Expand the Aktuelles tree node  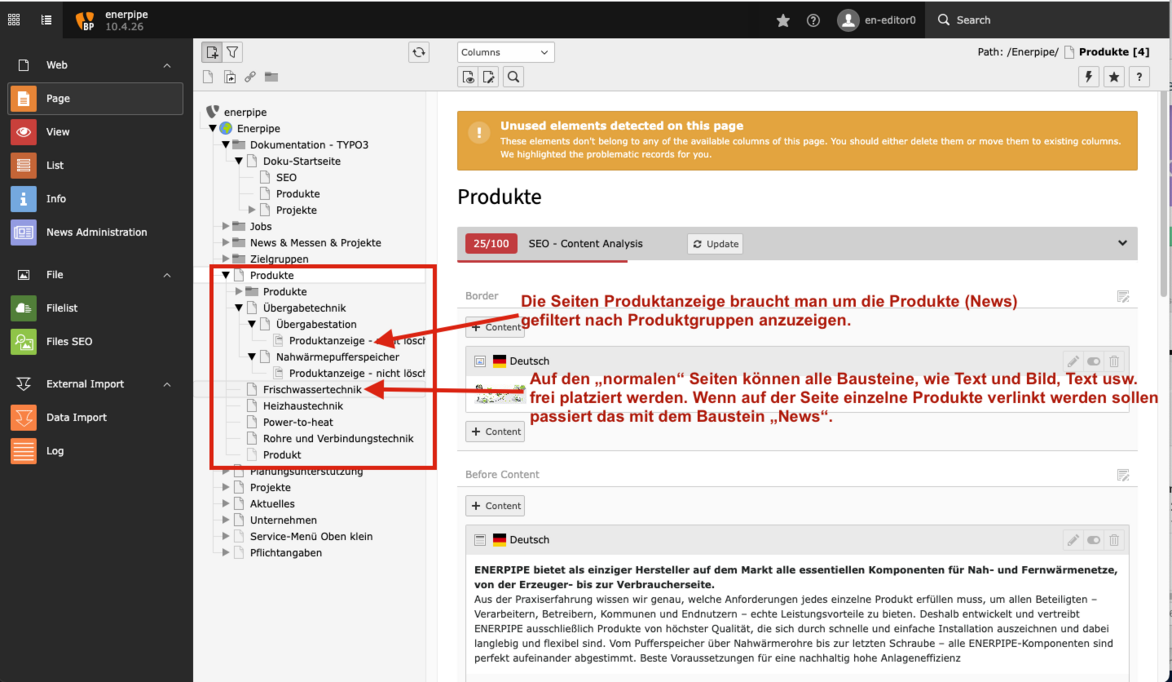tap(226, 504)
